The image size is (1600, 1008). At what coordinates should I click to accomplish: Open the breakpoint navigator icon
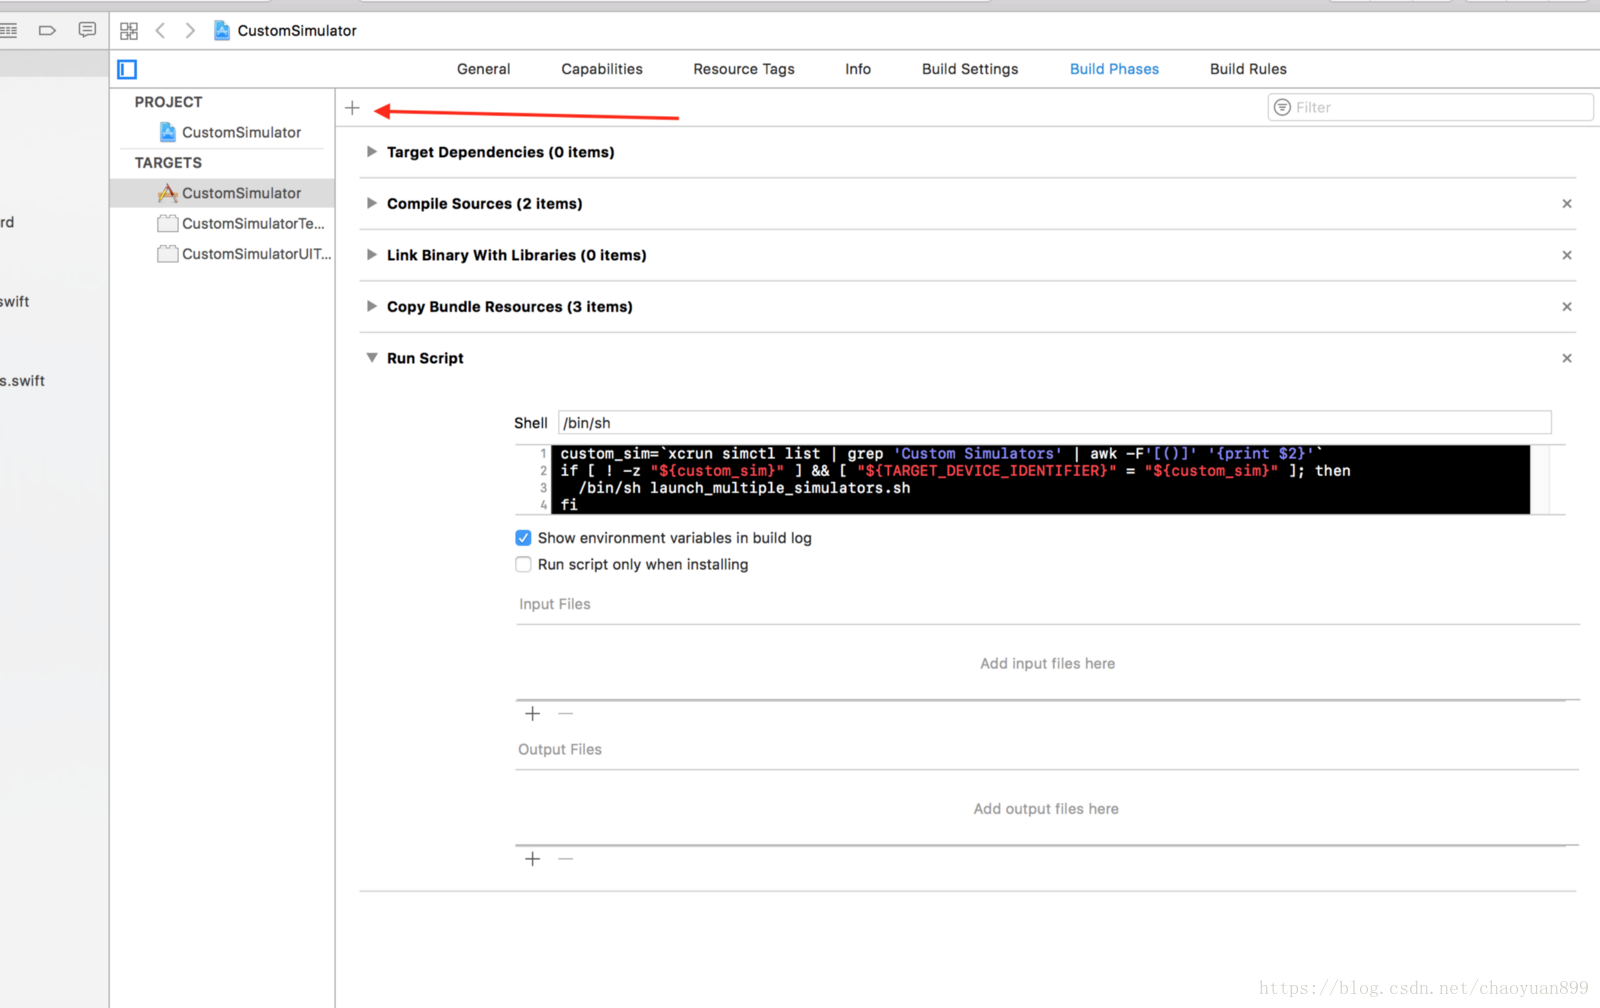coord(47,30)
